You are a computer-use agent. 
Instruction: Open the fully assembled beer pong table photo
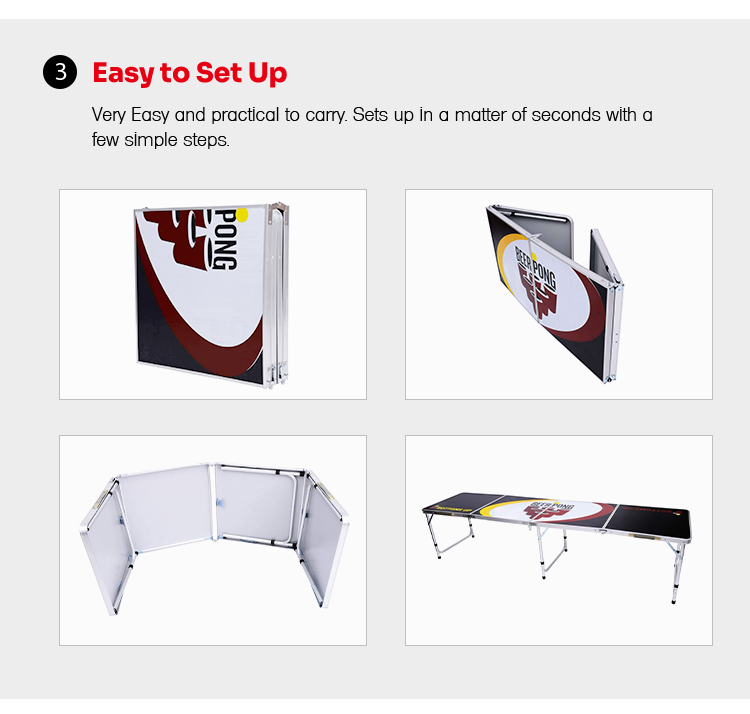(559, 540)
